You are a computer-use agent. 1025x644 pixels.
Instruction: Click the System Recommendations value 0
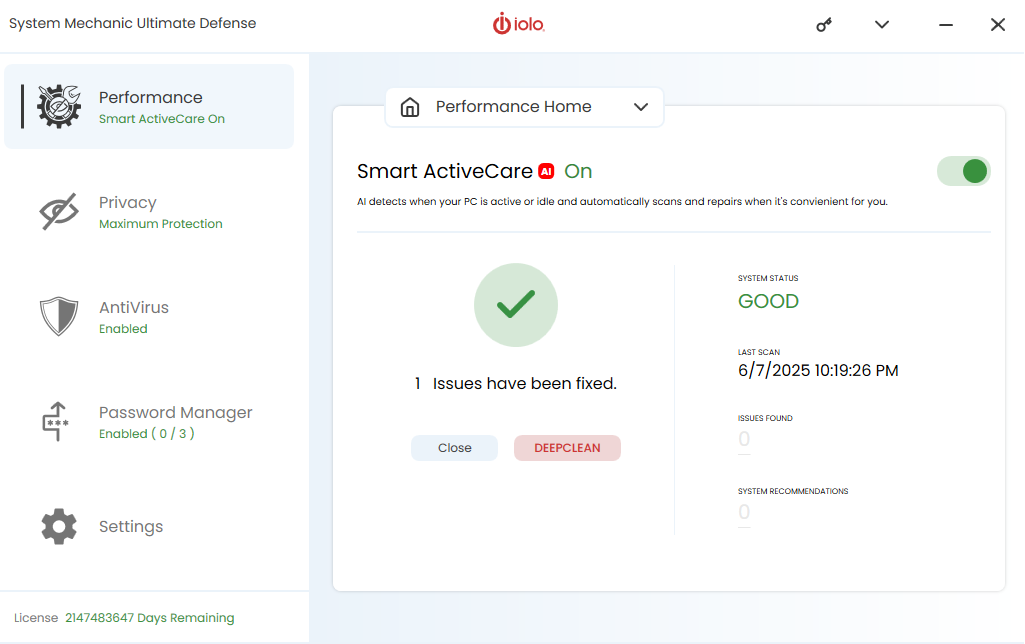pyautogui.click(x=744, y=512)
